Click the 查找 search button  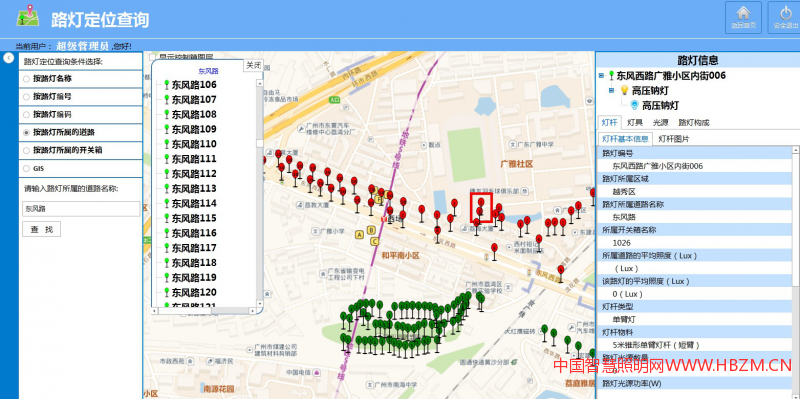(x=41, y=230)
